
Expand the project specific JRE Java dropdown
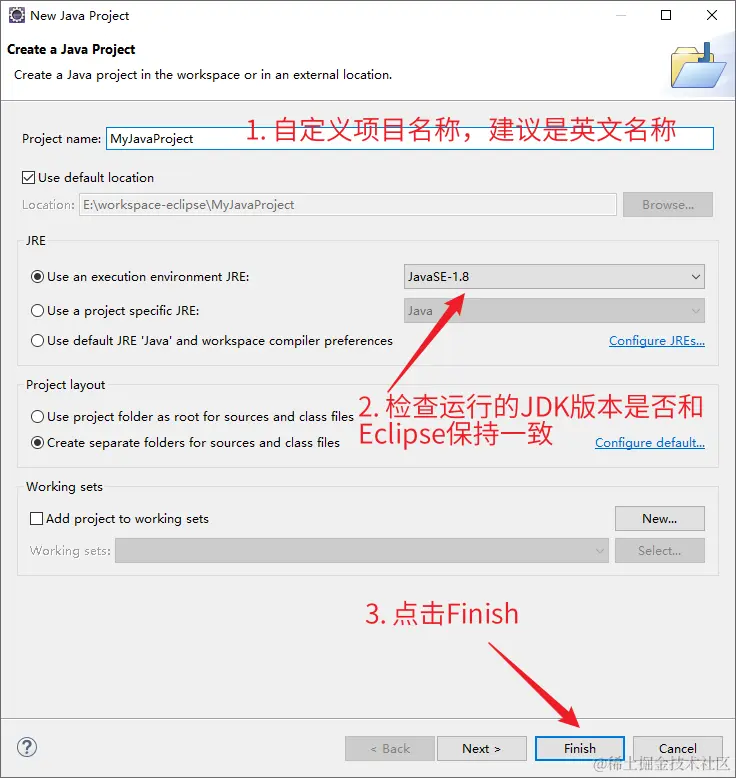[554, 311]
